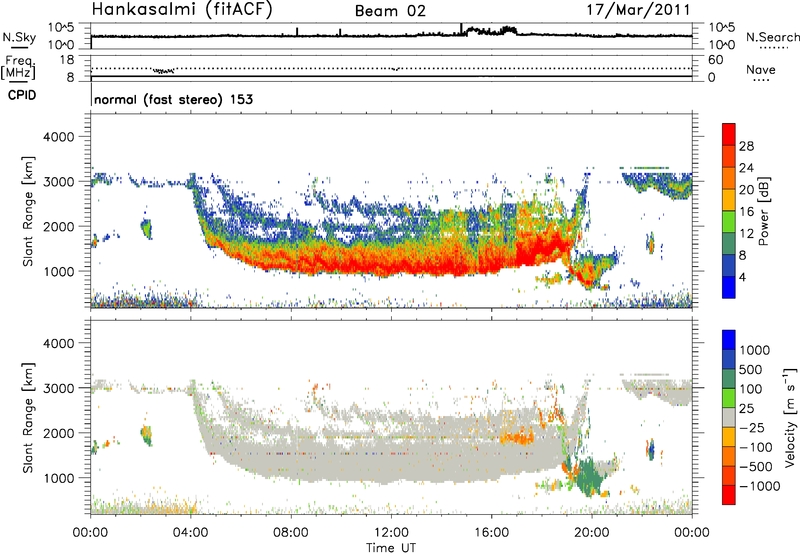Click the 'Beam 02' label
800x554 pixels.
390,11
